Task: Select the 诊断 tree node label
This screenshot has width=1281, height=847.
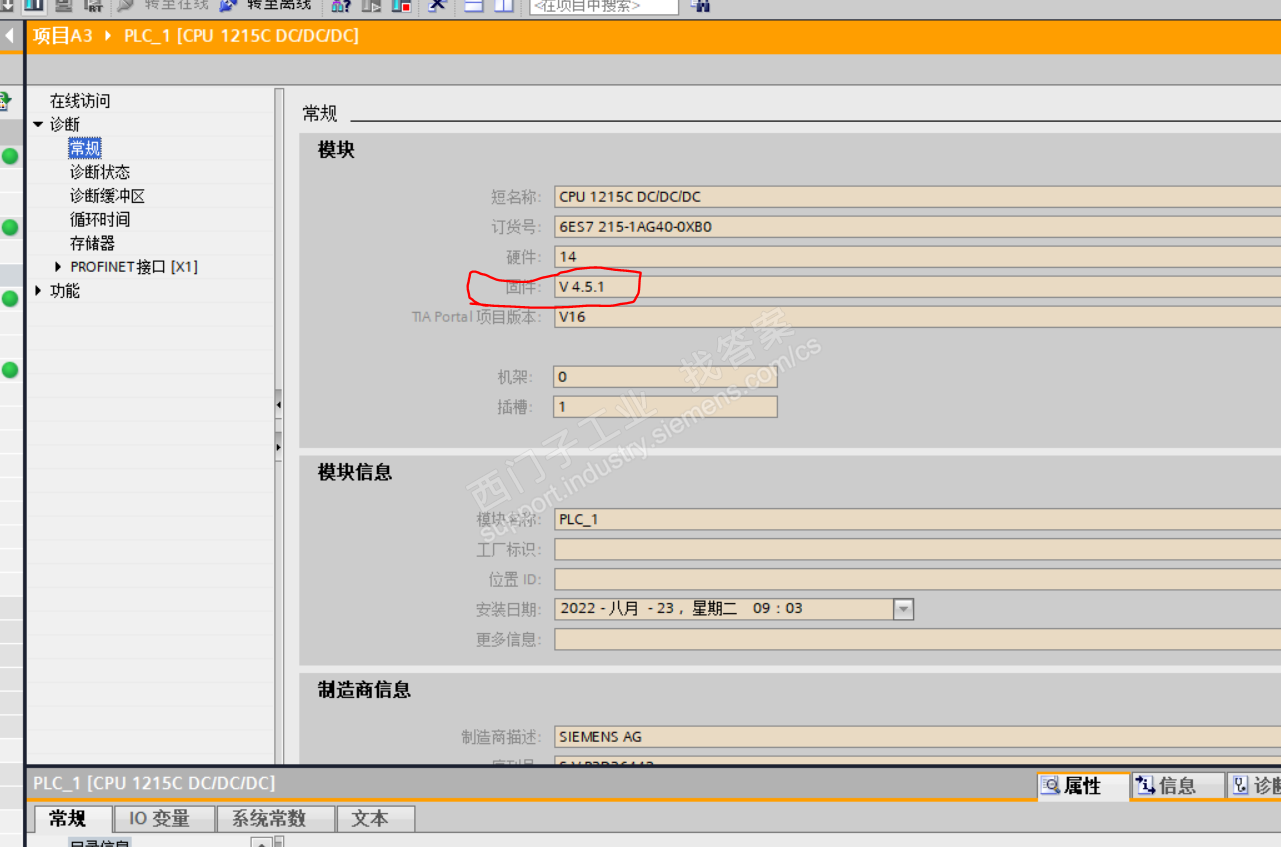Action: point(65,125)
